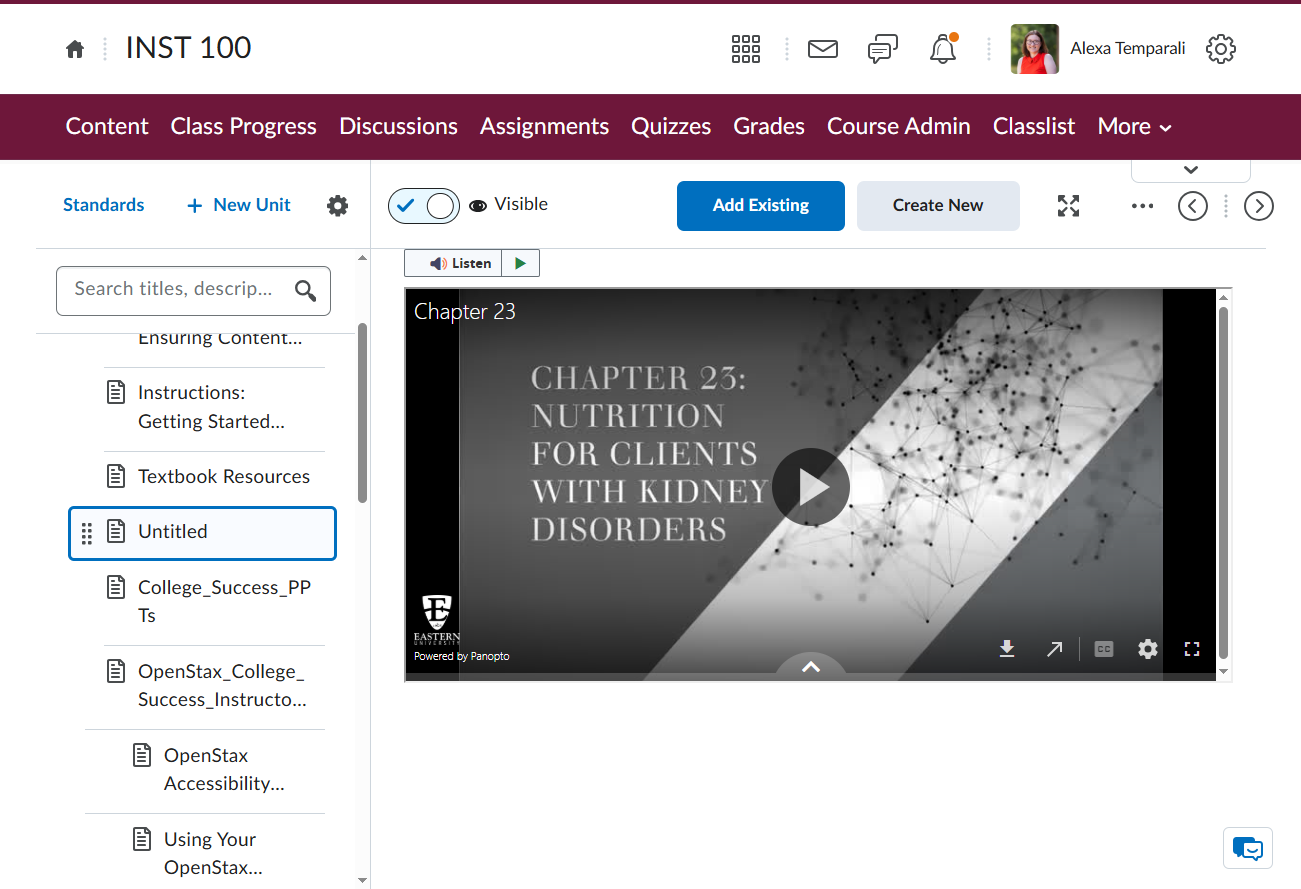This screenshot has width=1301, height=889.
Task: Open the Standards link
Action: tap(104, 205)
